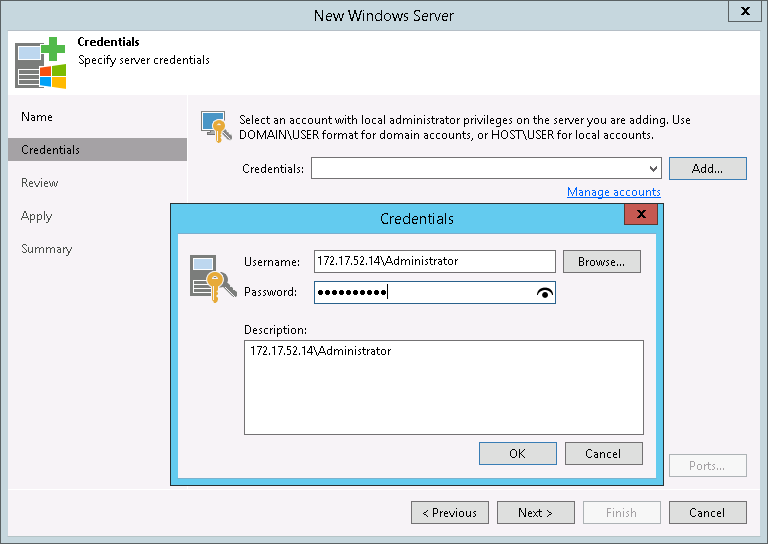This screenshot has height=544, width=768.
Task: Click the Add... button
Action: [x=708, y=169]
